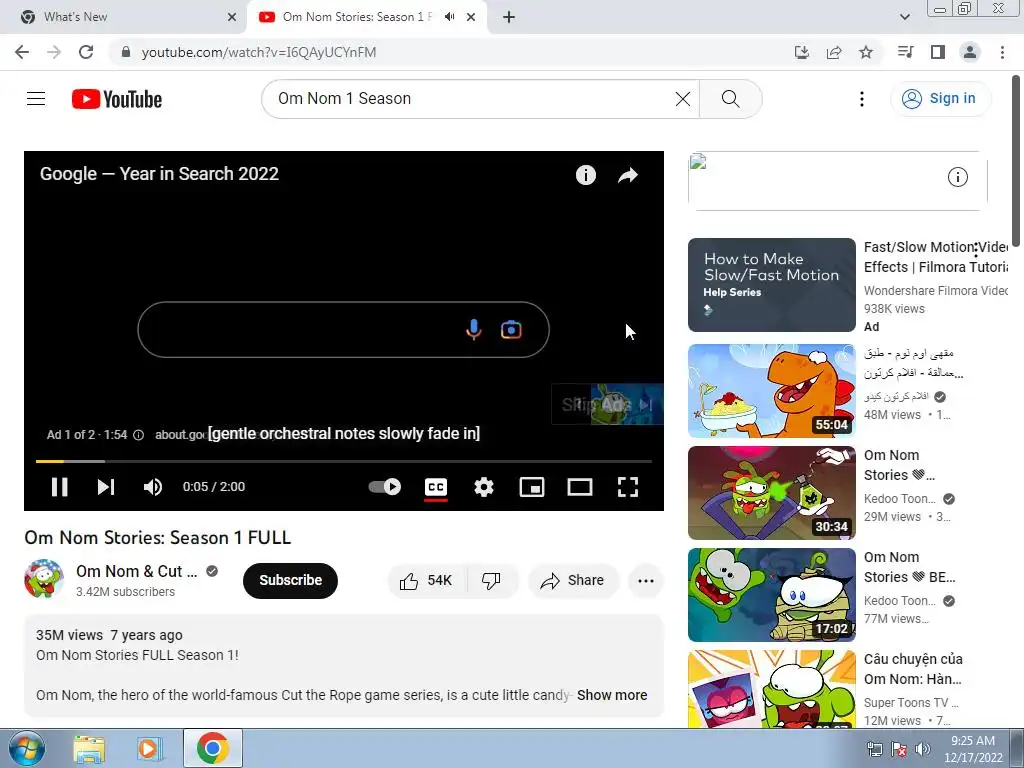
Task: Reload the current page
Action: coord(86,52)
